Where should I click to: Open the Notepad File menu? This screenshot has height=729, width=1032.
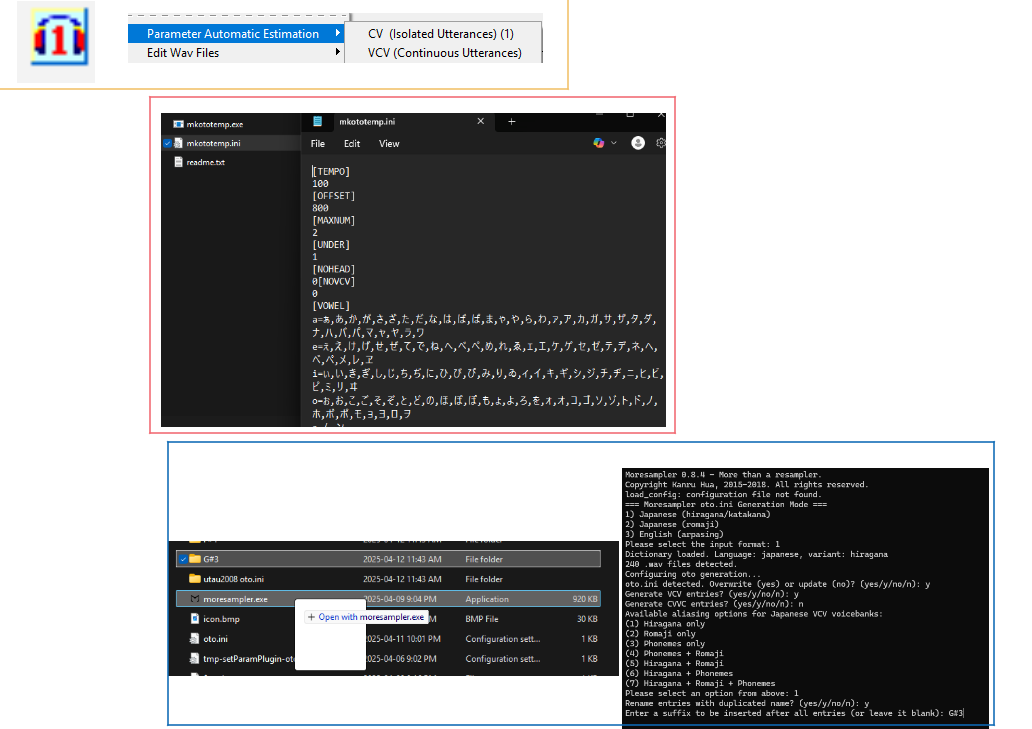tap(317, 143)
